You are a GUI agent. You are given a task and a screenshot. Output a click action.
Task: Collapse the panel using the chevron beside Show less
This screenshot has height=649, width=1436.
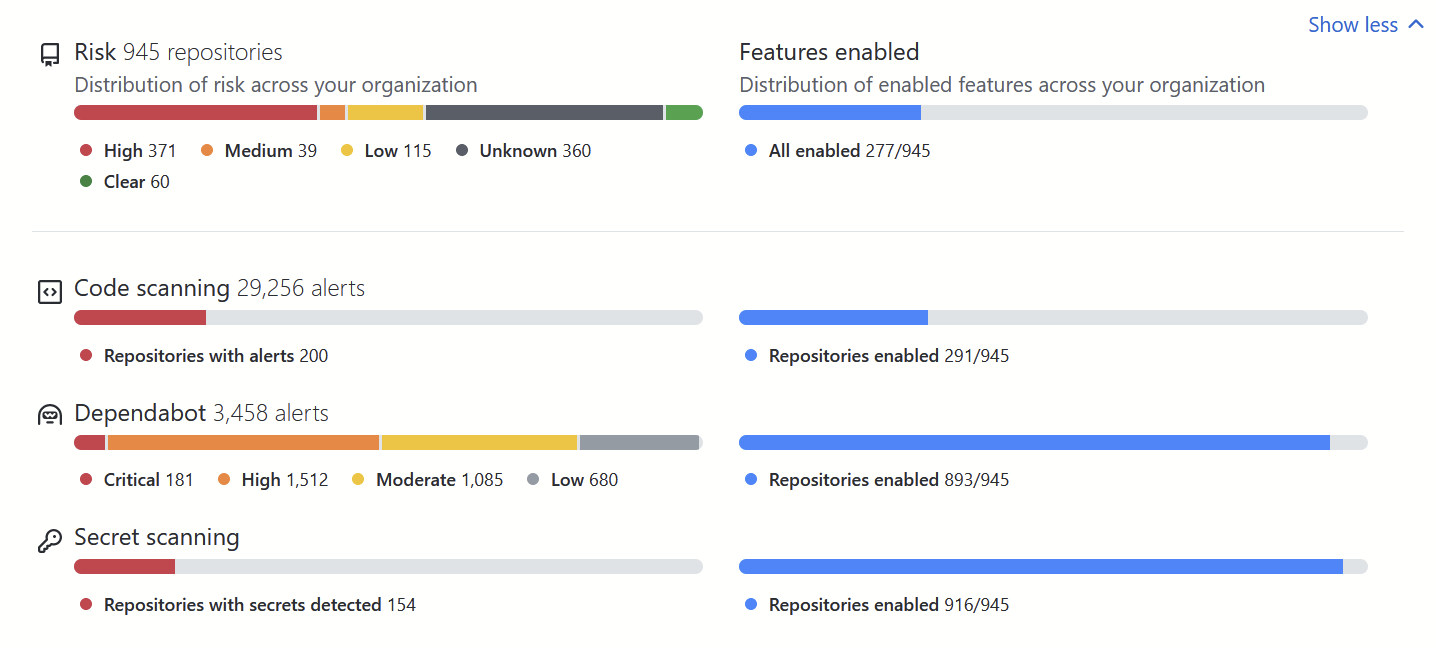pos(1416,24)
